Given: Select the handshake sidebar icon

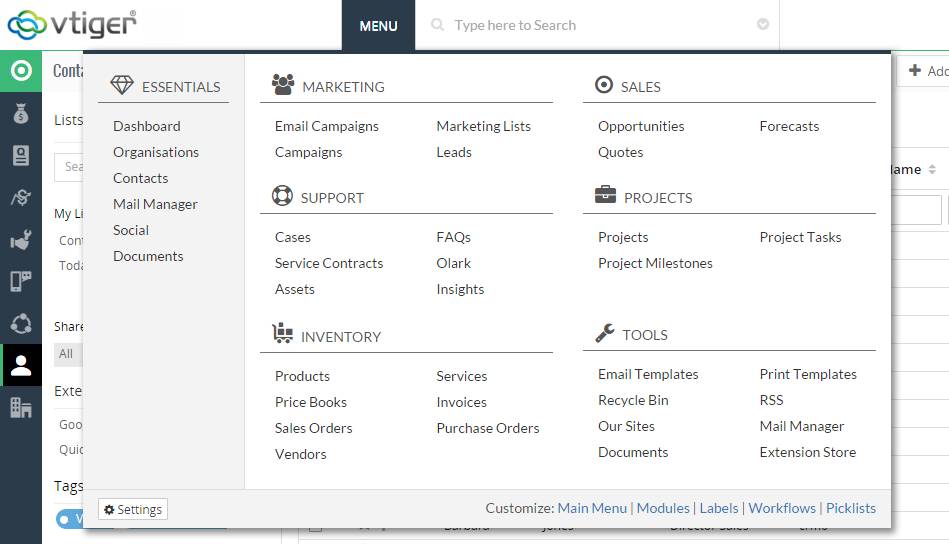Looking at the screenshot, I should click(x=21, y=197).
